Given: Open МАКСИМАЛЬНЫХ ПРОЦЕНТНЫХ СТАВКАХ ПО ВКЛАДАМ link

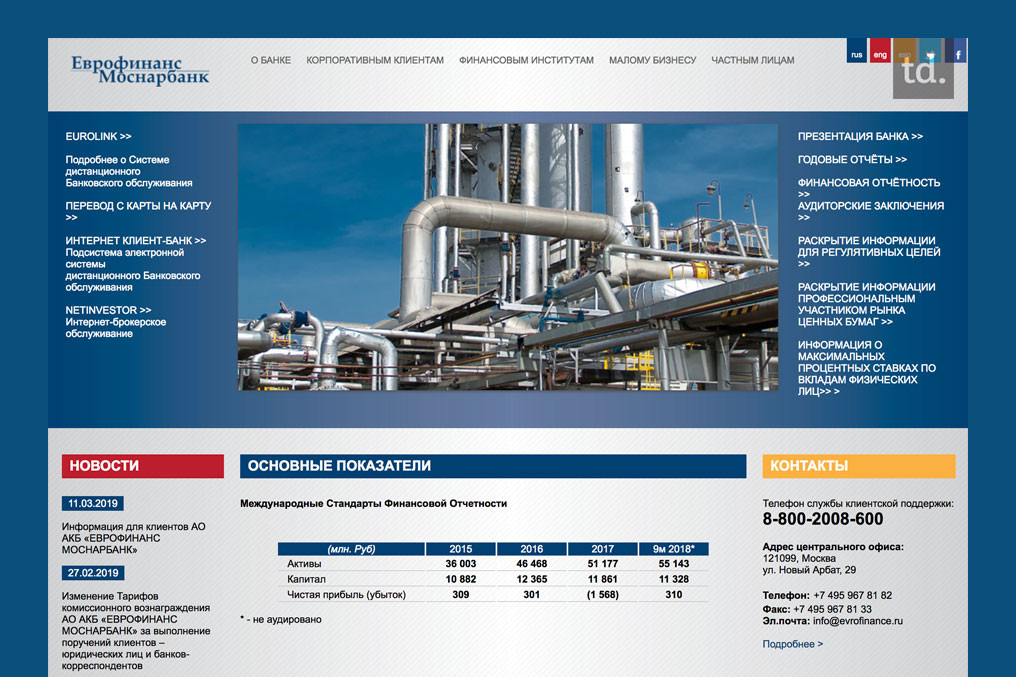Looking at the screenshot, I should tap(866, 368).
